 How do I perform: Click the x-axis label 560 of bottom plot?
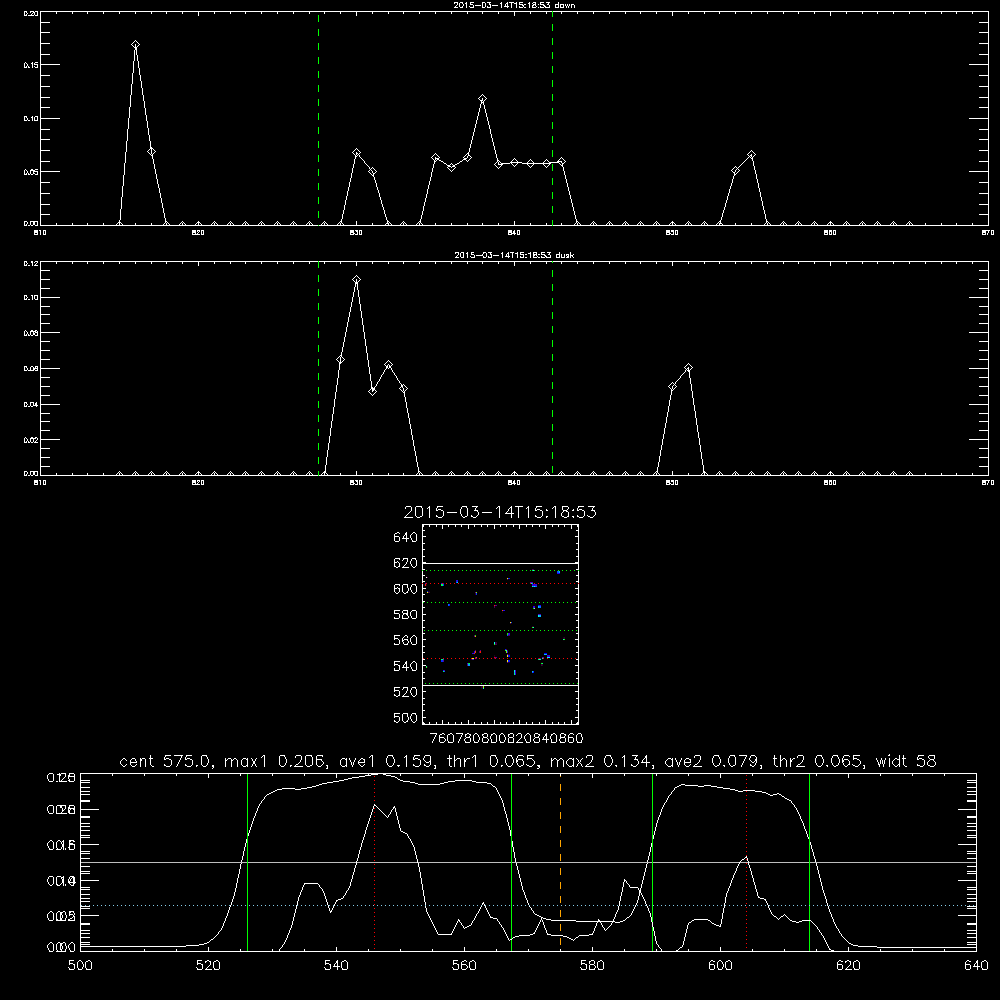[x=464, y=966]
